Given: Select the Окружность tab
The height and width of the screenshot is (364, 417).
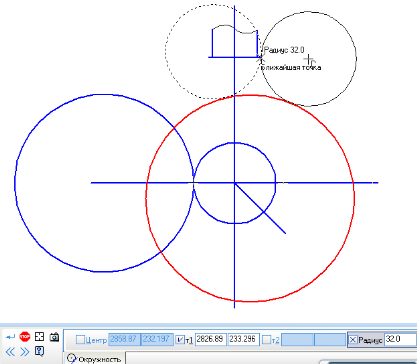Looking at the screenshot, I should (x=94, y=358).
